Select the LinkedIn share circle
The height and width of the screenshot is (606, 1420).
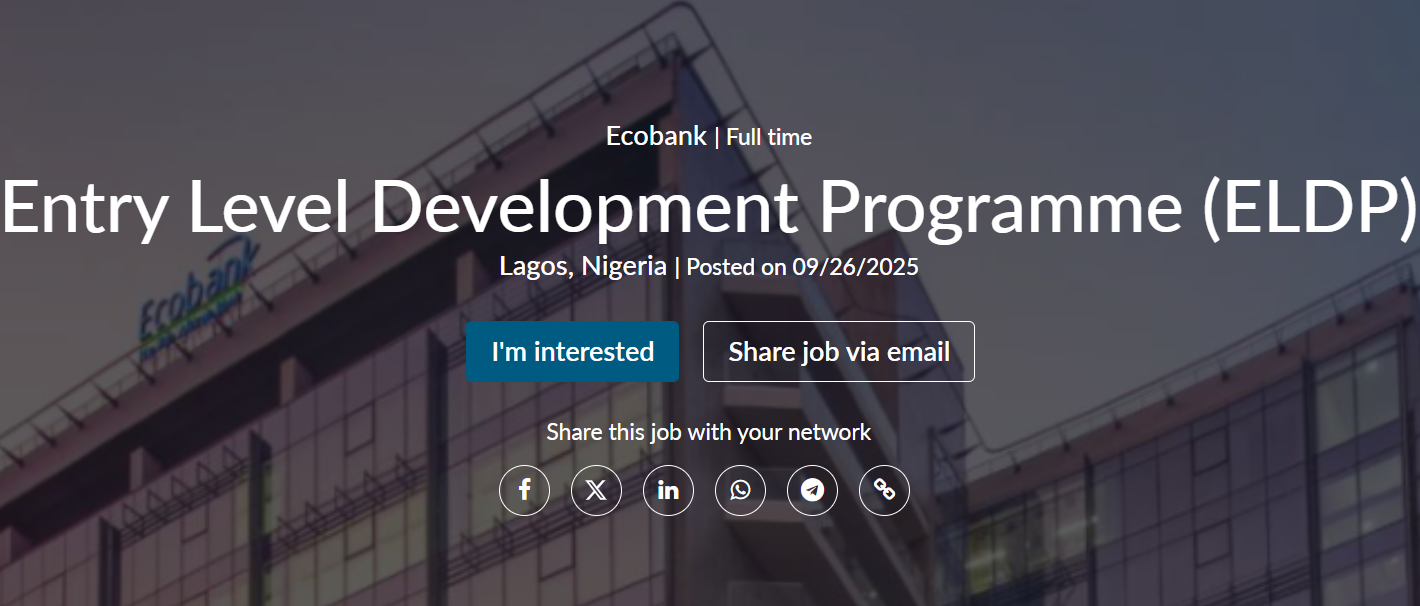point(668,490)
